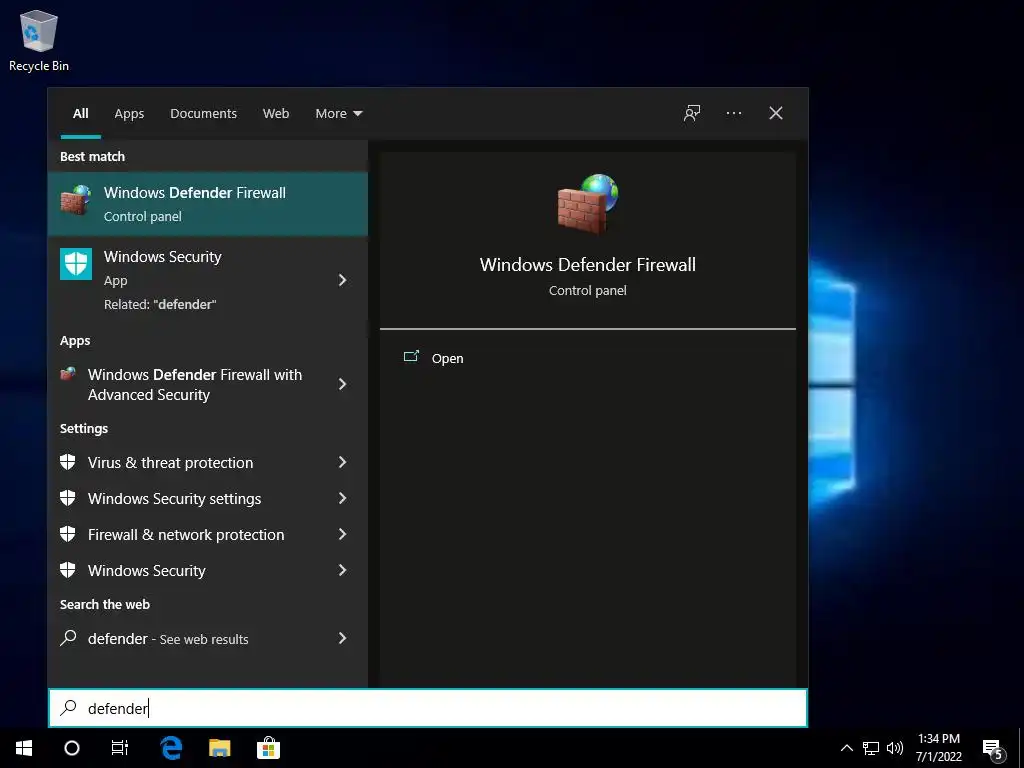
Task: Switch to the Apps search tab
Action: pyautogui.click(x=129, y=114)
